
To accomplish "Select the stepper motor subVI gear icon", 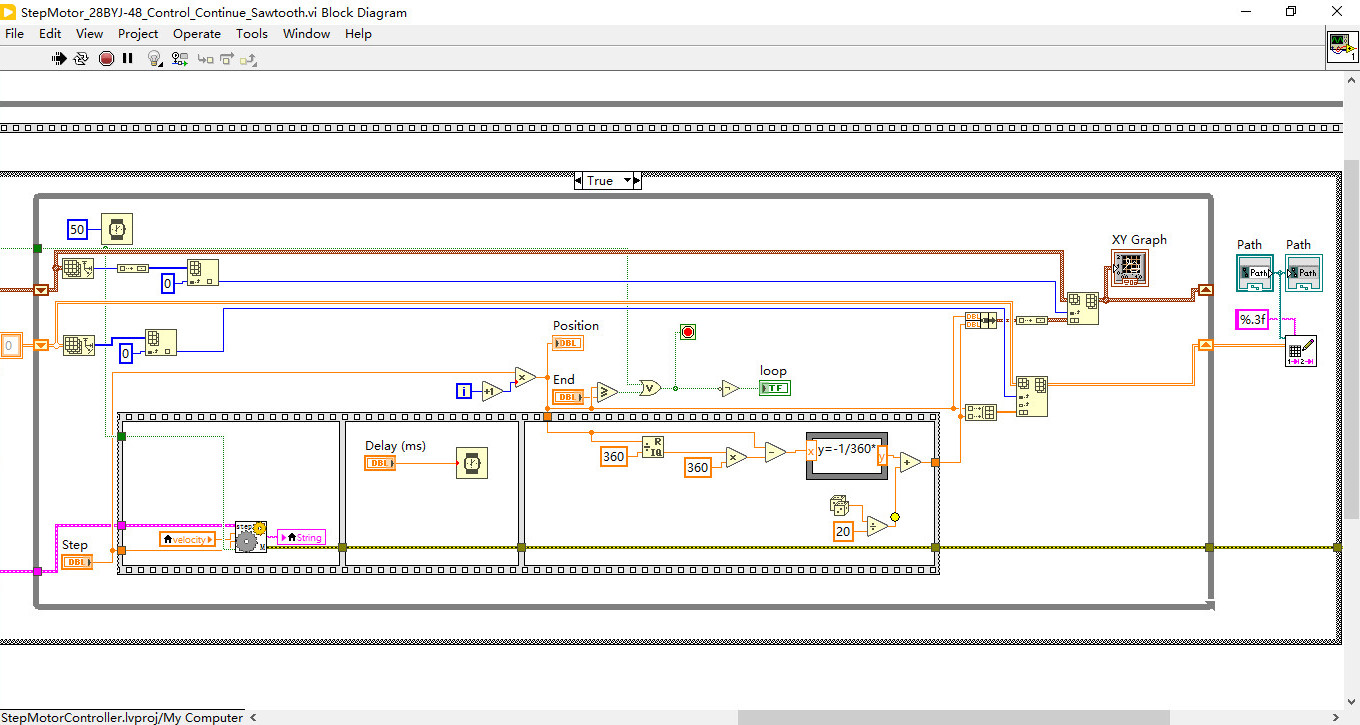I will click(250, 537).
